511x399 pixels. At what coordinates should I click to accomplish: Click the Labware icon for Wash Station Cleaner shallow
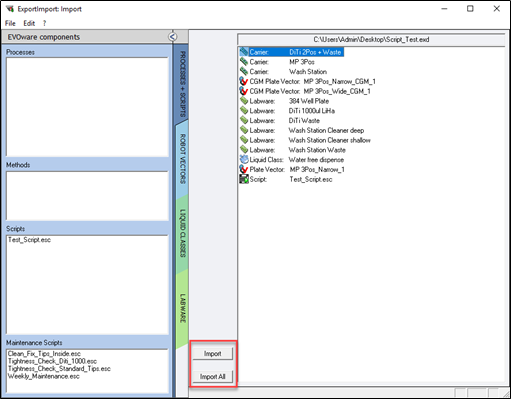click(x=244, y=140)
